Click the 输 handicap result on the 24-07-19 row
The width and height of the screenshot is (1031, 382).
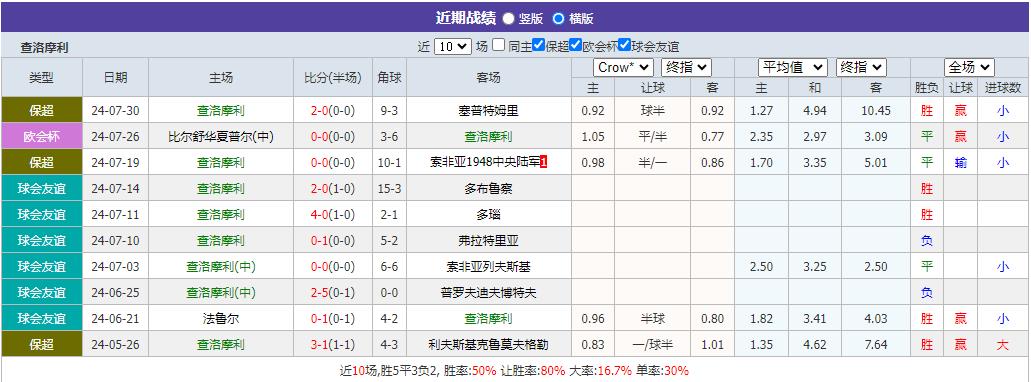[x=961, y=163]
